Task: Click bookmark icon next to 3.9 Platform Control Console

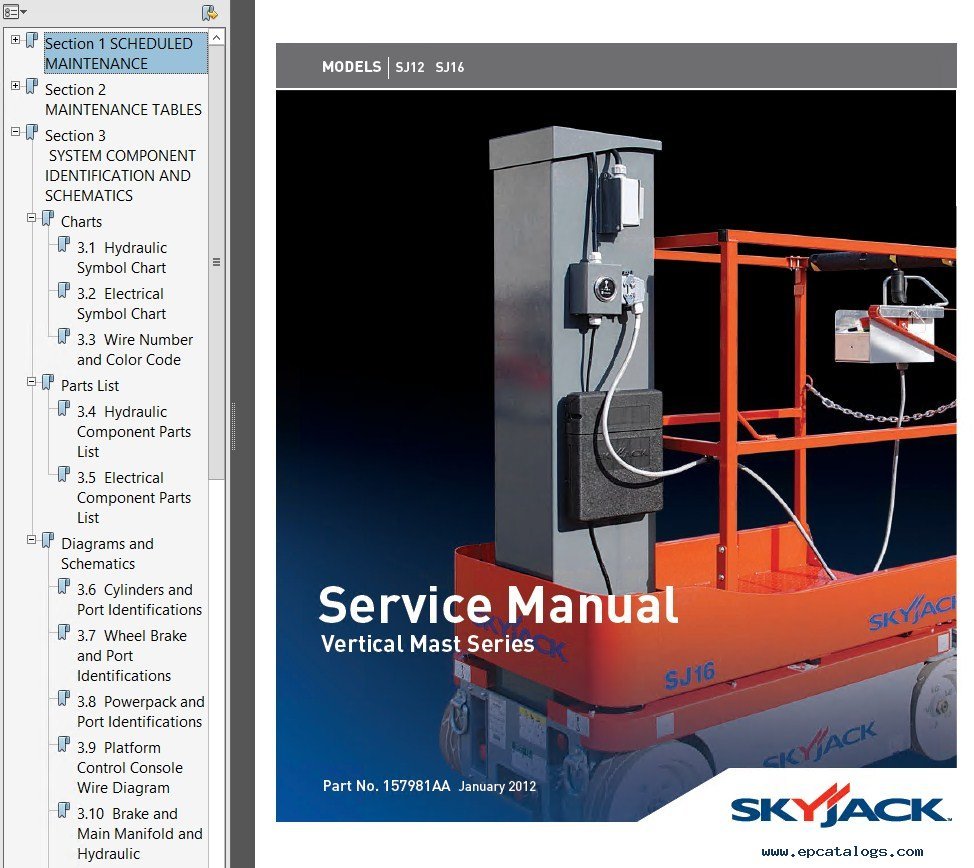Action: [64, 746]
